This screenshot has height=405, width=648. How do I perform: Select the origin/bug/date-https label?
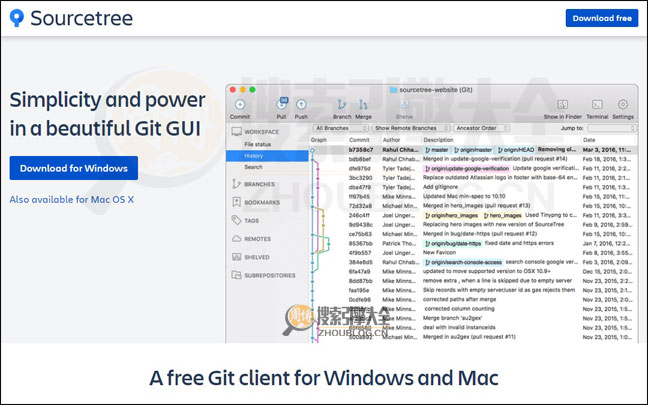pyautogui.click(x=453, y=243)
